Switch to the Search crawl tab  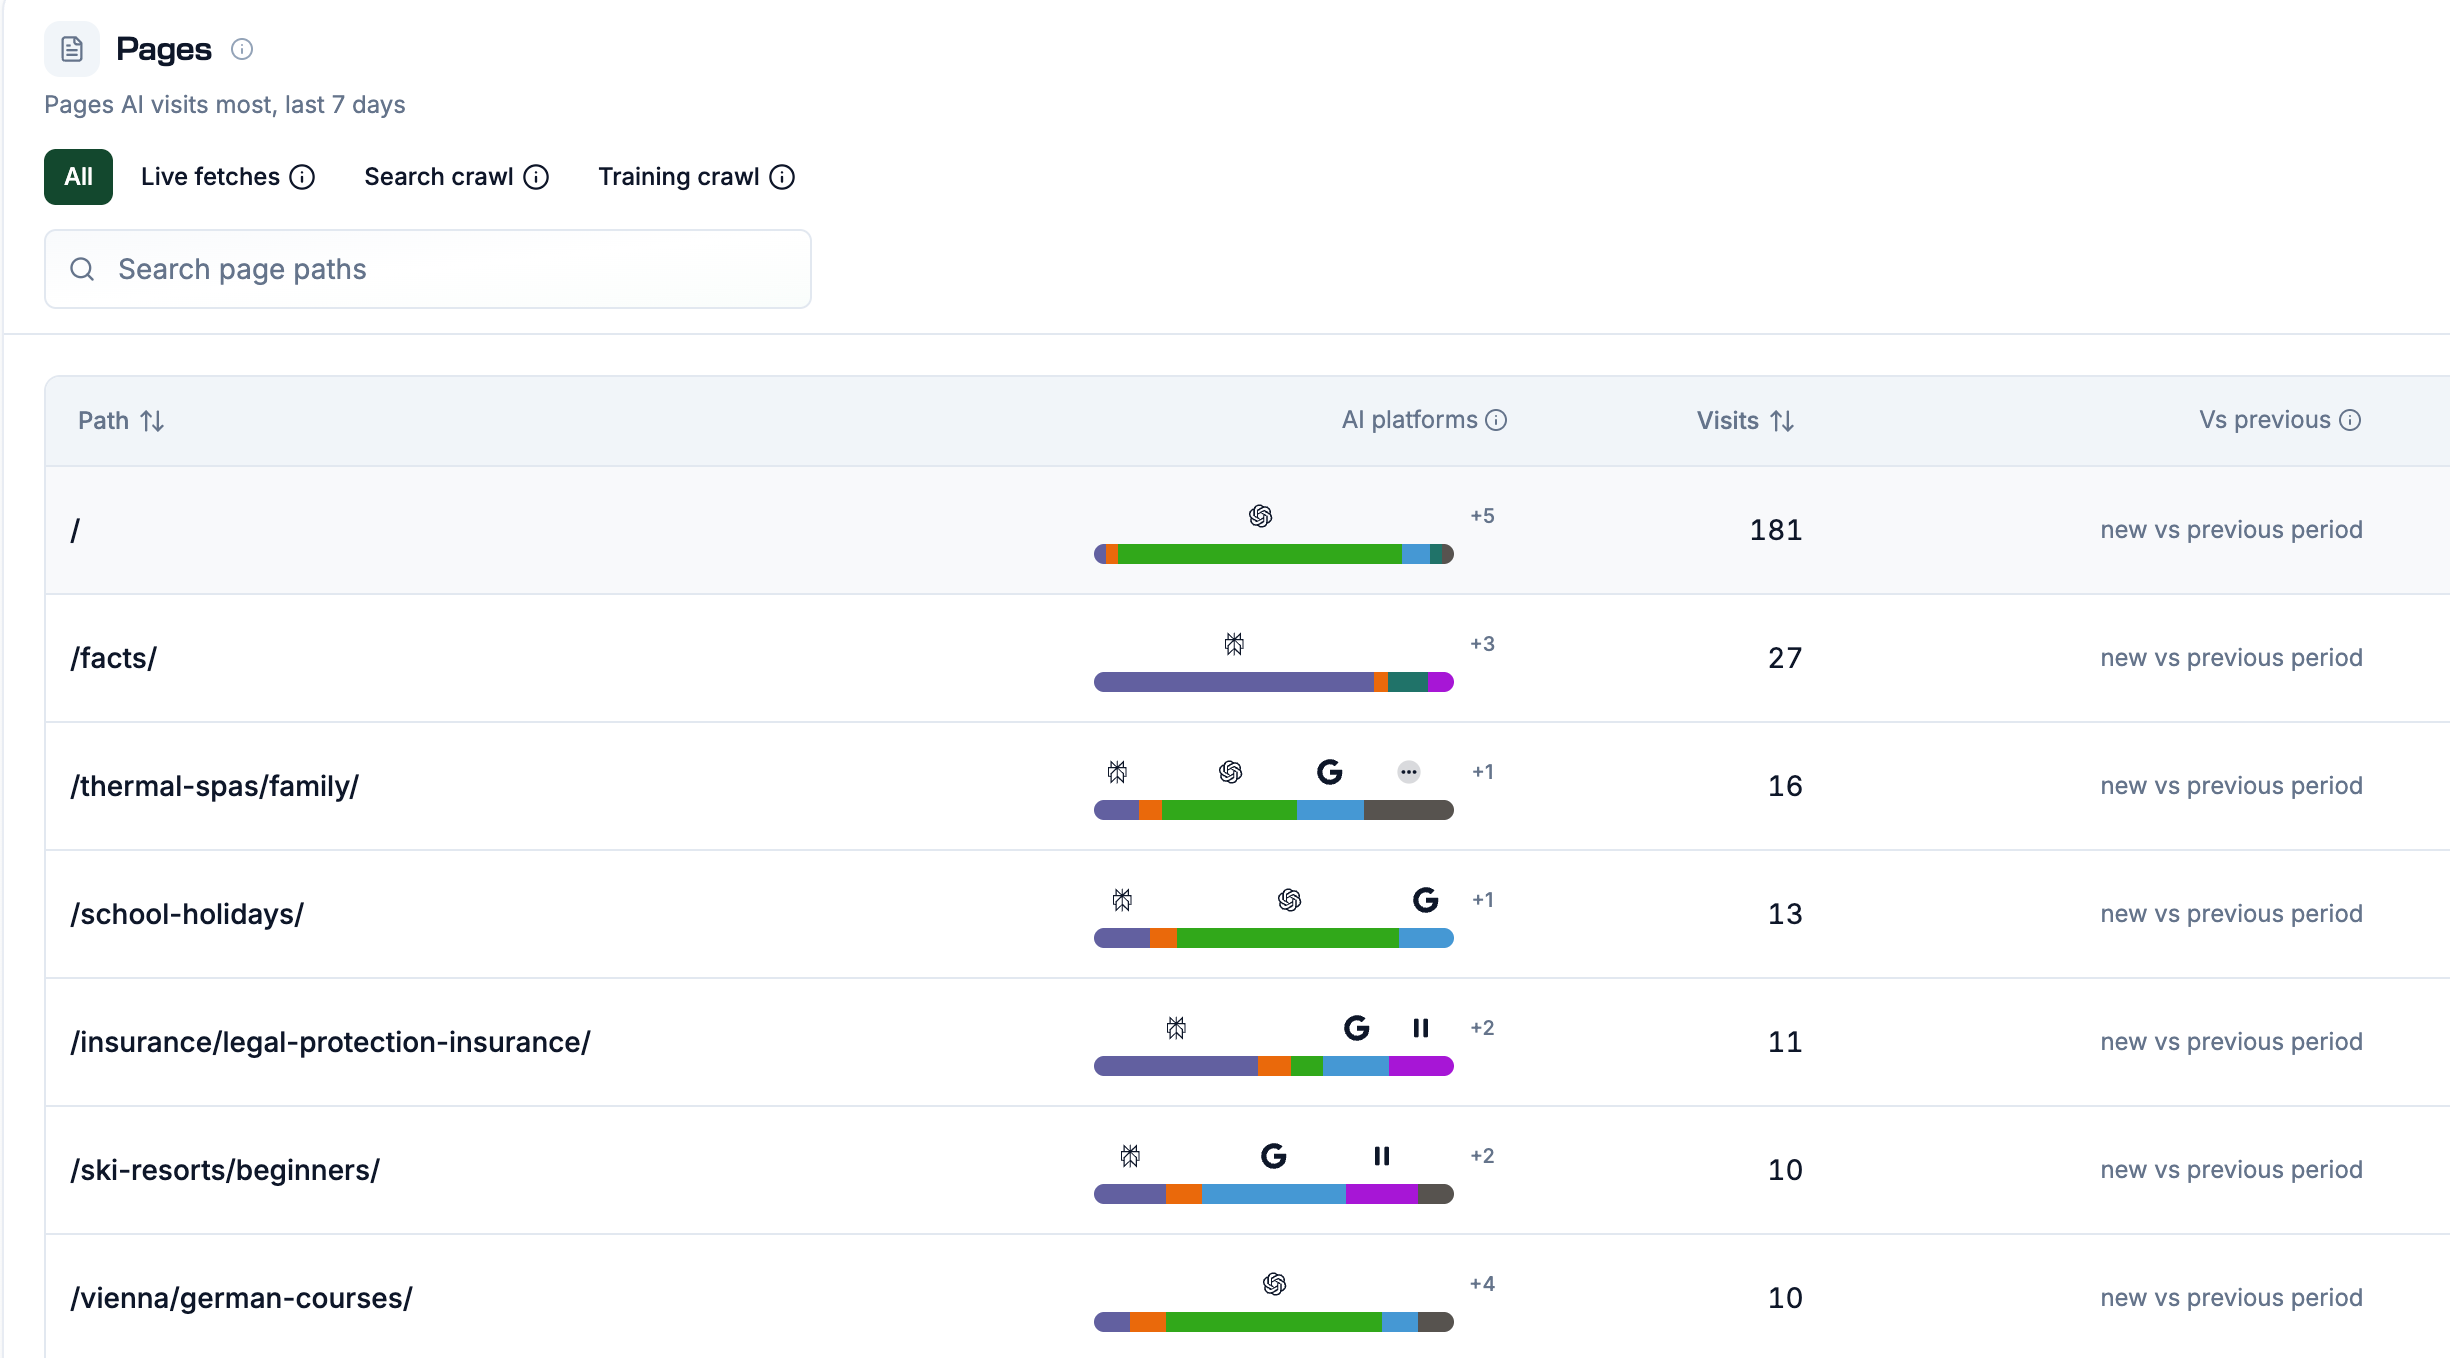pyautogui.click(x=438, y=177)
